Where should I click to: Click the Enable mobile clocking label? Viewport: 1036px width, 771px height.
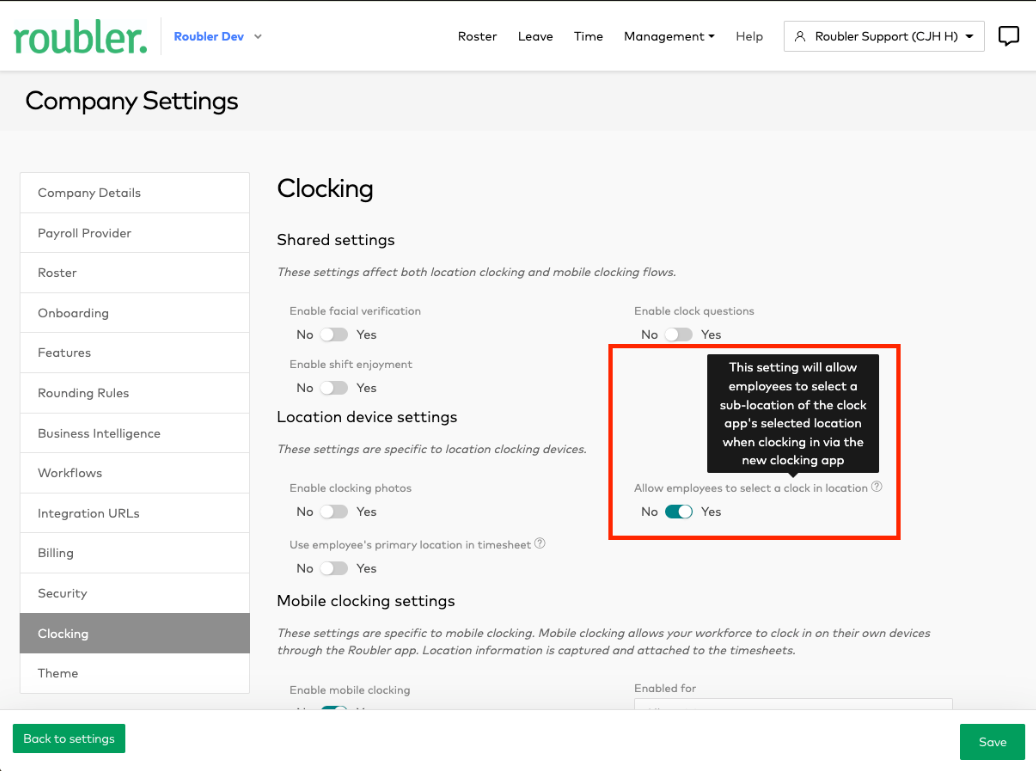[350, 690]
